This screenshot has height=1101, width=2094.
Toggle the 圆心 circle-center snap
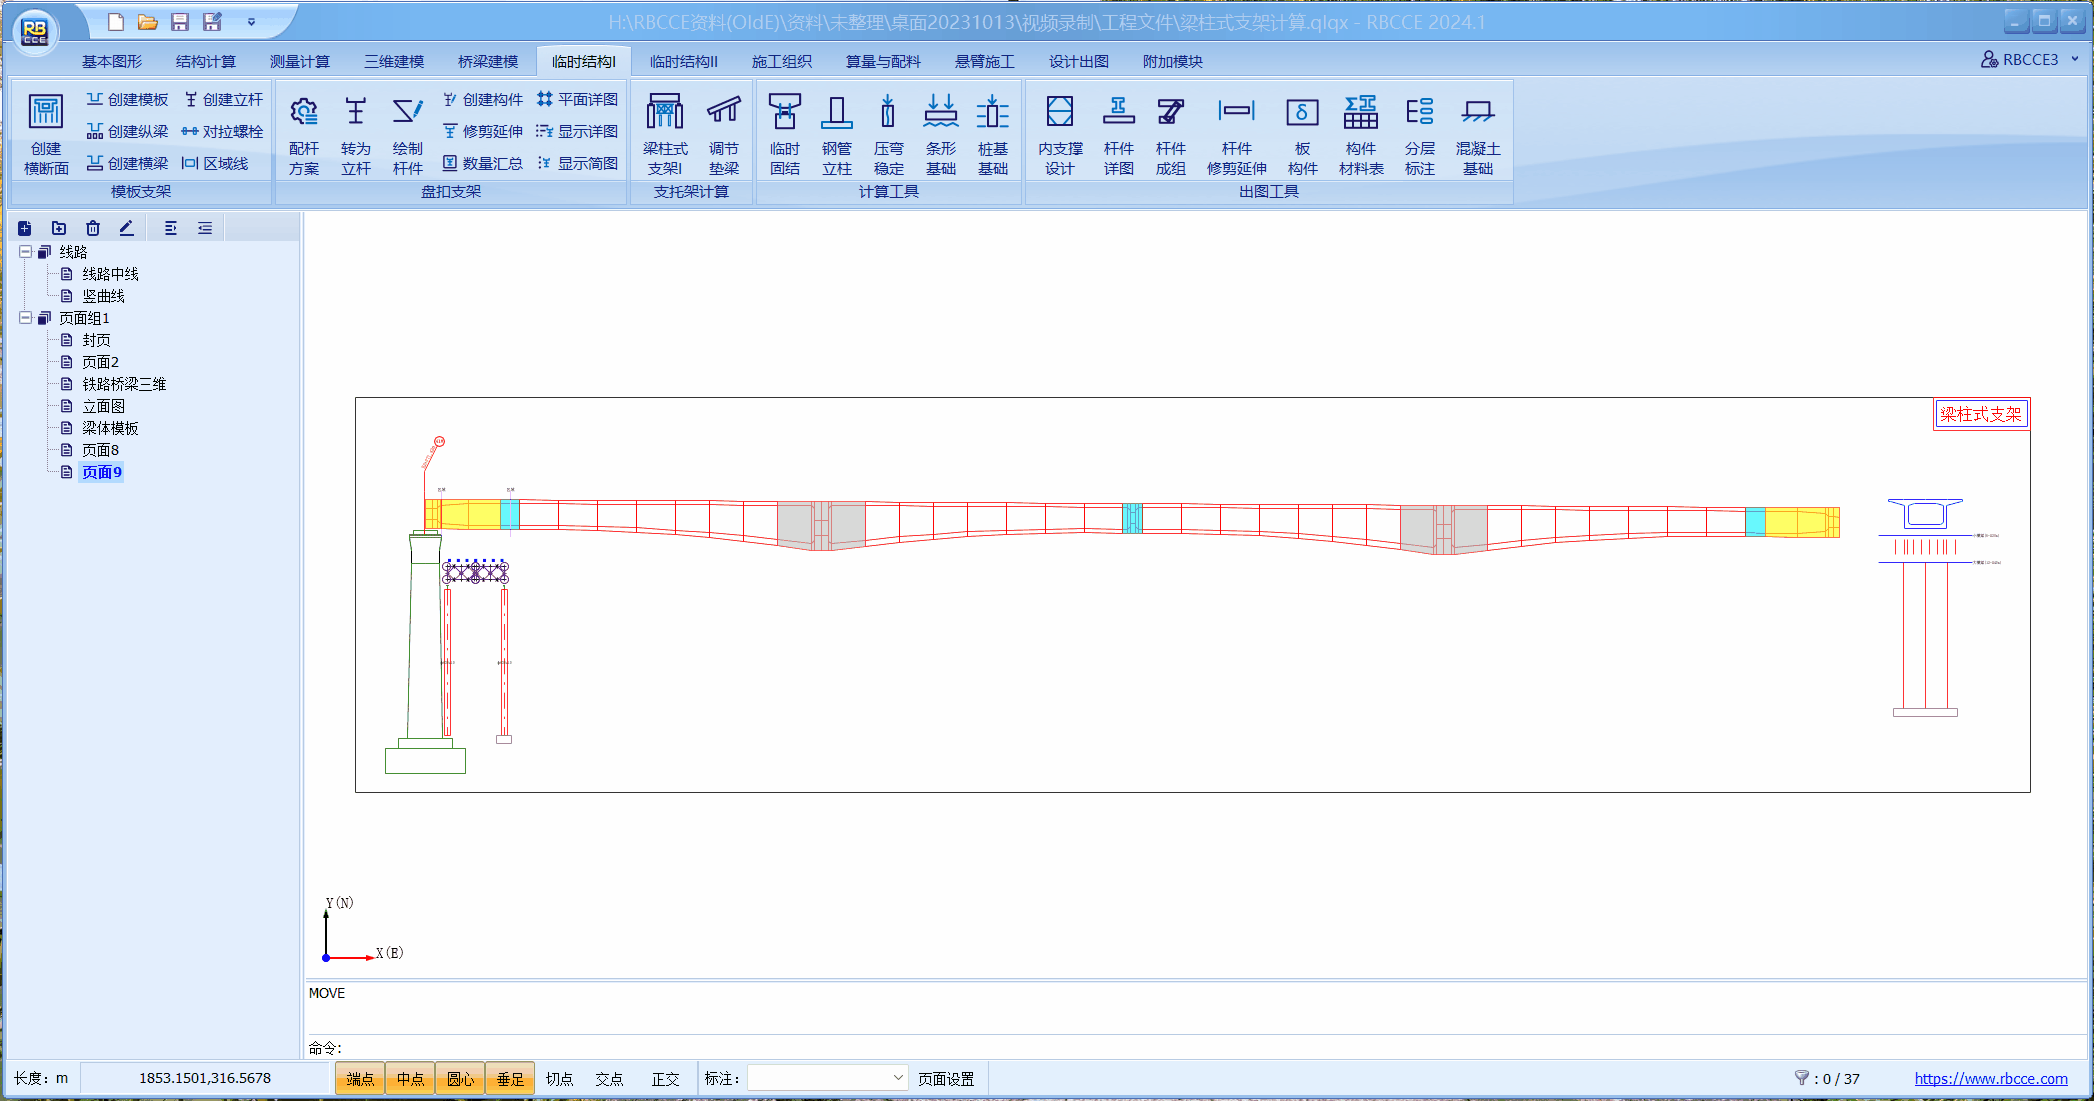pyautogui.click(x=460, y=1079)
